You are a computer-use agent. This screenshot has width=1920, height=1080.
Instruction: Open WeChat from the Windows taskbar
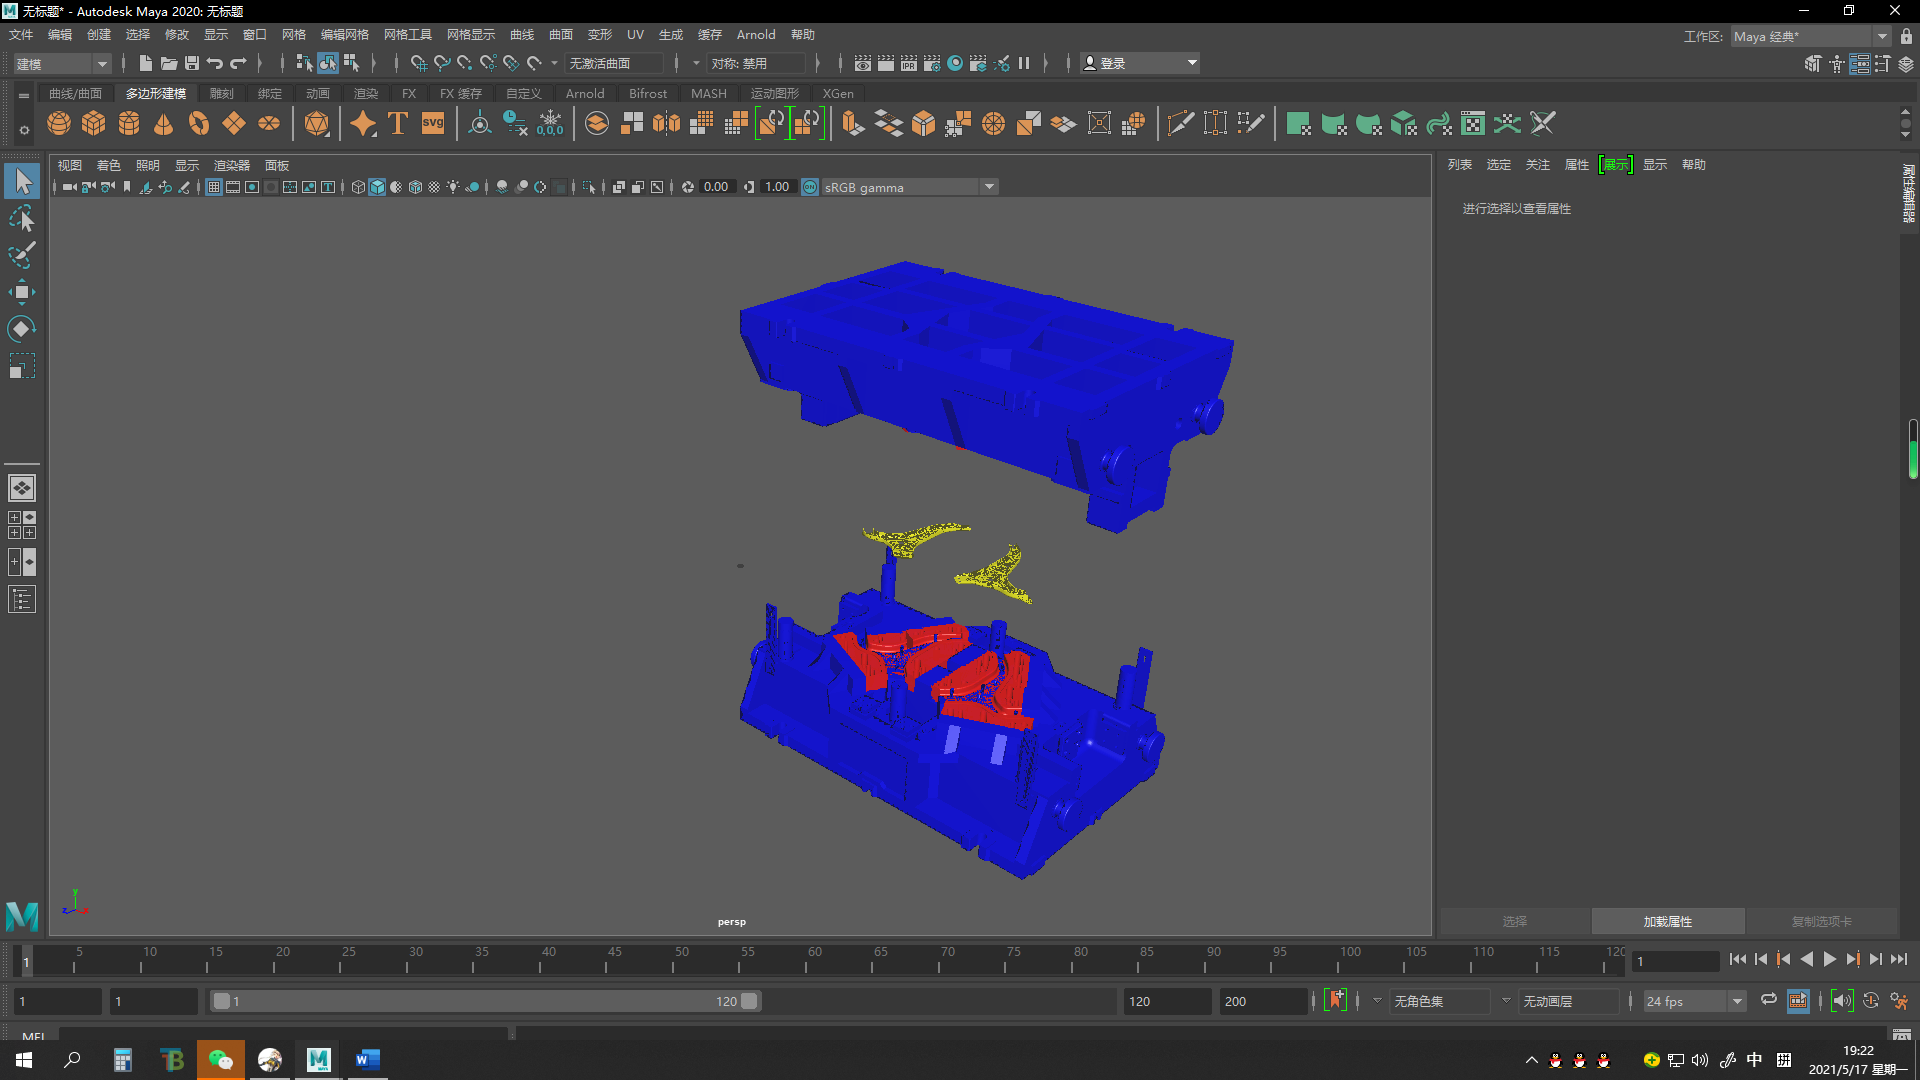coord(220,1060)
